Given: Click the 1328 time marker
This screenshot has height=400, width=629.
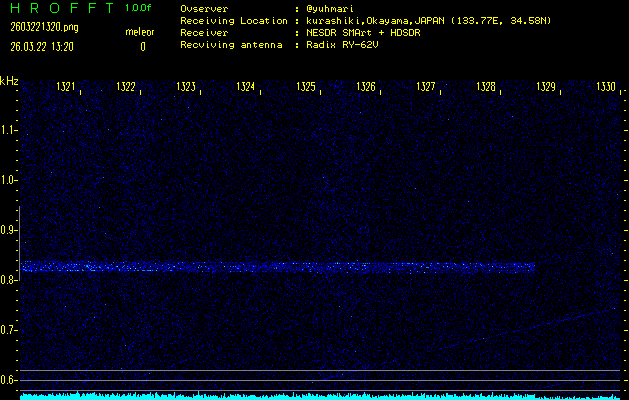Looking at the screenshot, I should pyautogui.click(x=486, y=88).
